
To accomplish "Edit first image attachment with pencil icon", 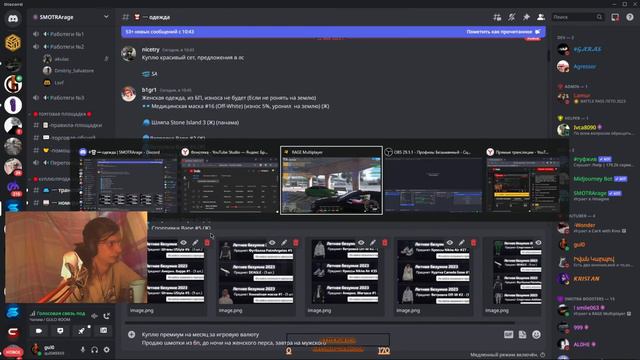I will coord(195,242).
